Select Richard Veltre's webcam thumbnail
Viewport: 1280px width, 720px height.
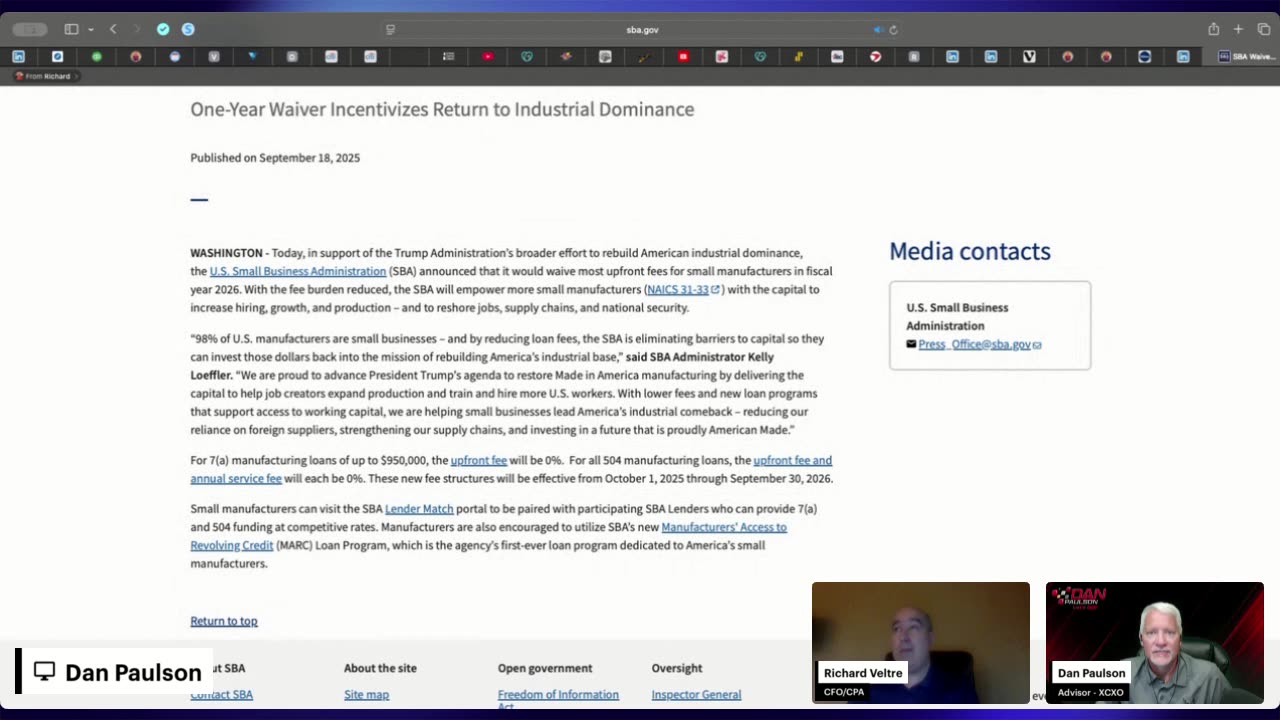point(921,643)
